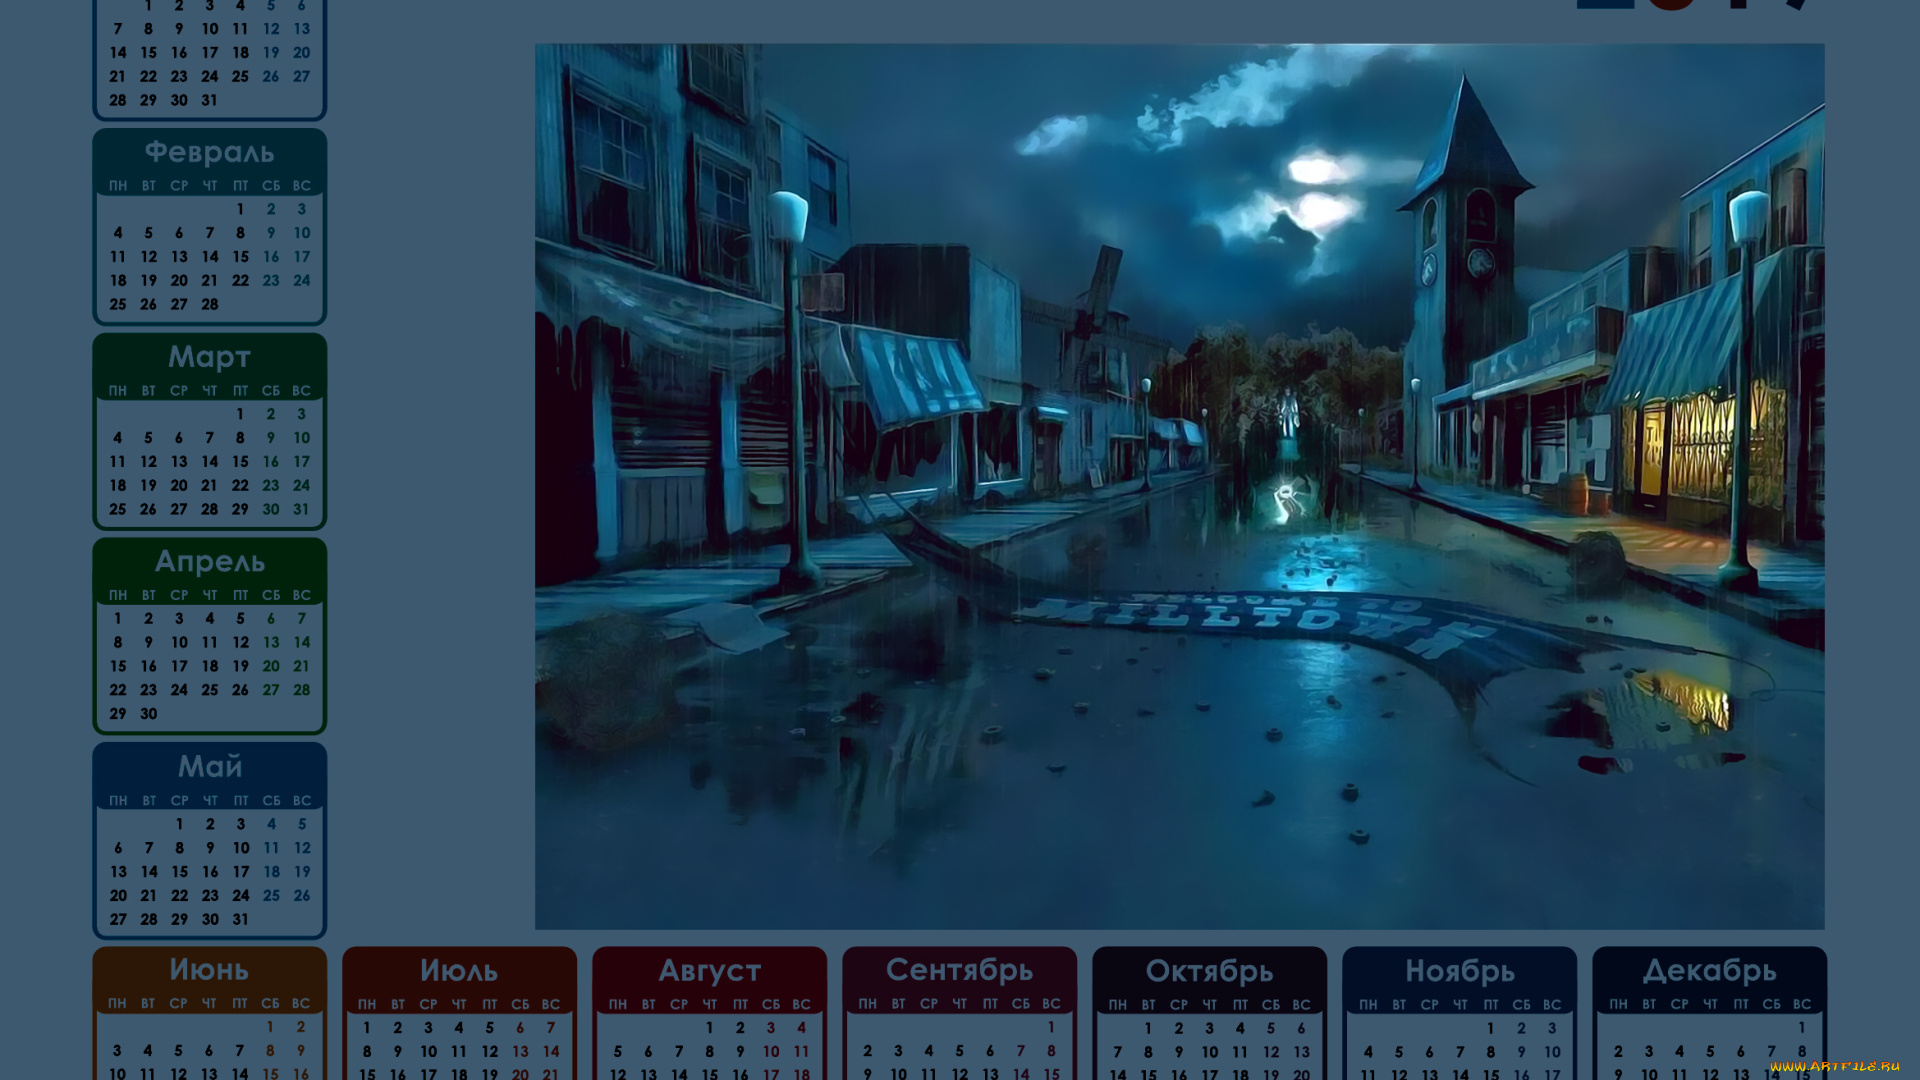Image resolution: width=1920 pixels, height=1080 pixels.
Task: Click the Июнь month header
Action: pyautogui.click(x=209, y=970)
